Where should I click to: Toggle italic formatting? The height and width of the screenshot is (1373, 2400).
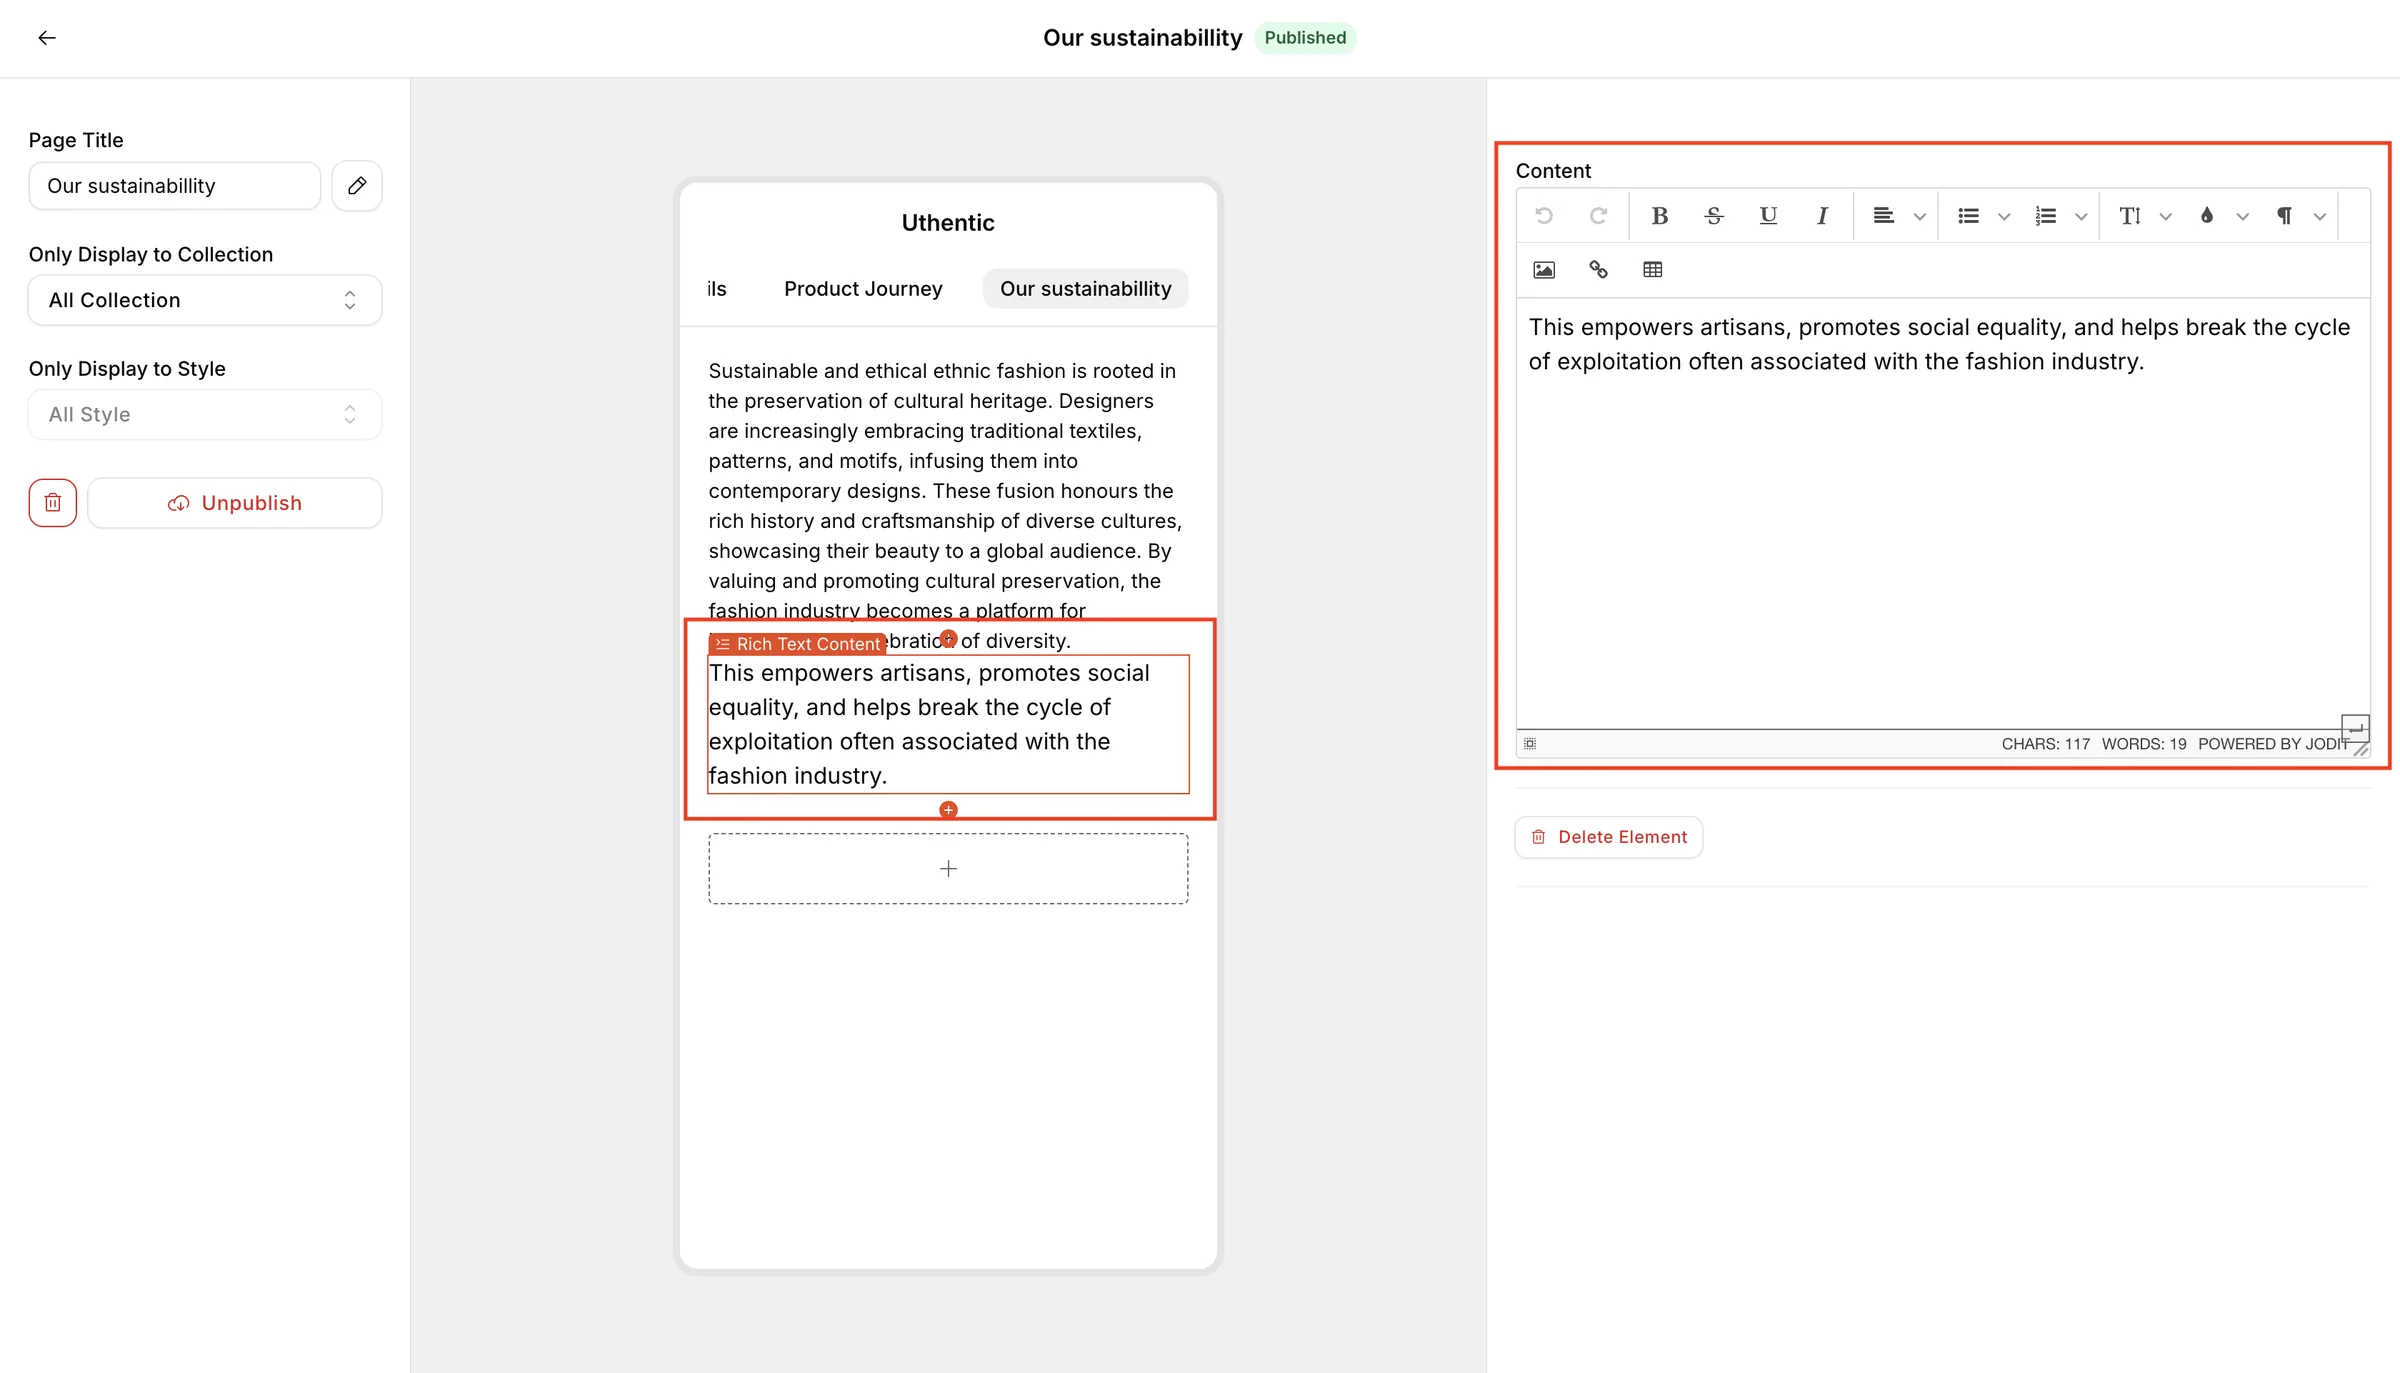tap(1822, 216)
